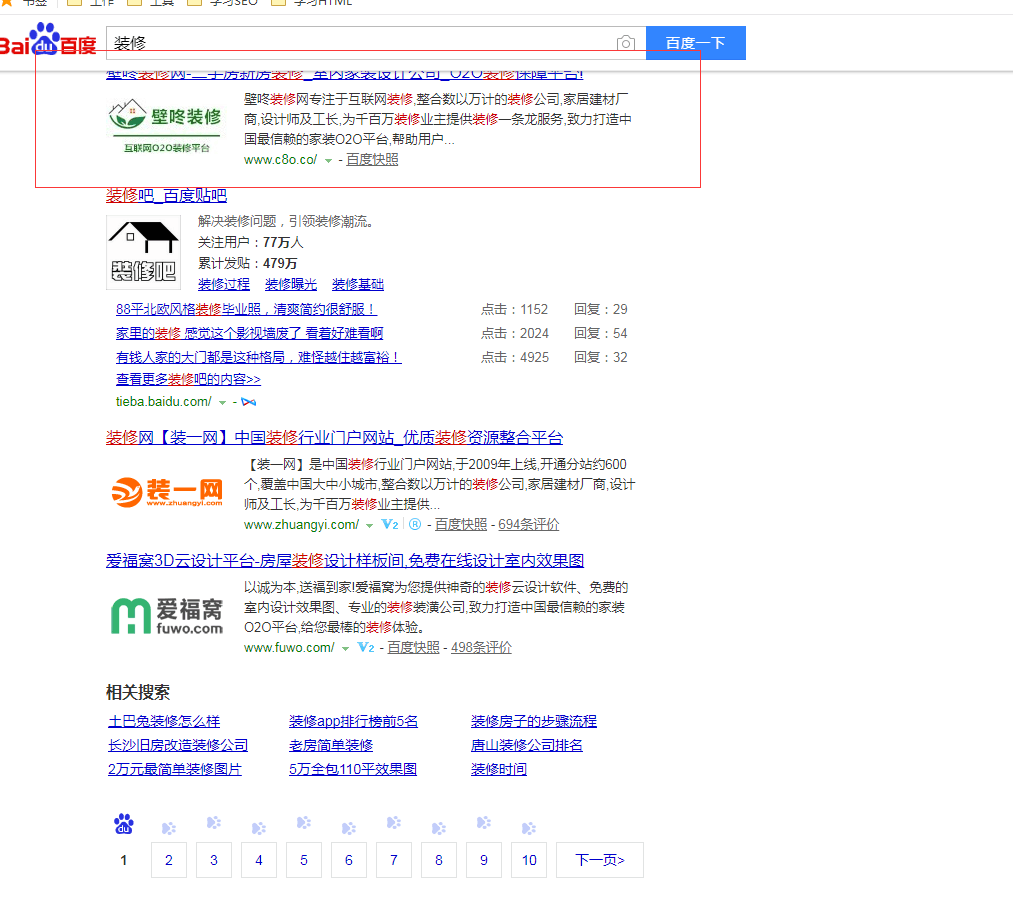Click the V2 badge next to fuwo.com
This screenshot has height=898, width=1013.
point(366,647)
